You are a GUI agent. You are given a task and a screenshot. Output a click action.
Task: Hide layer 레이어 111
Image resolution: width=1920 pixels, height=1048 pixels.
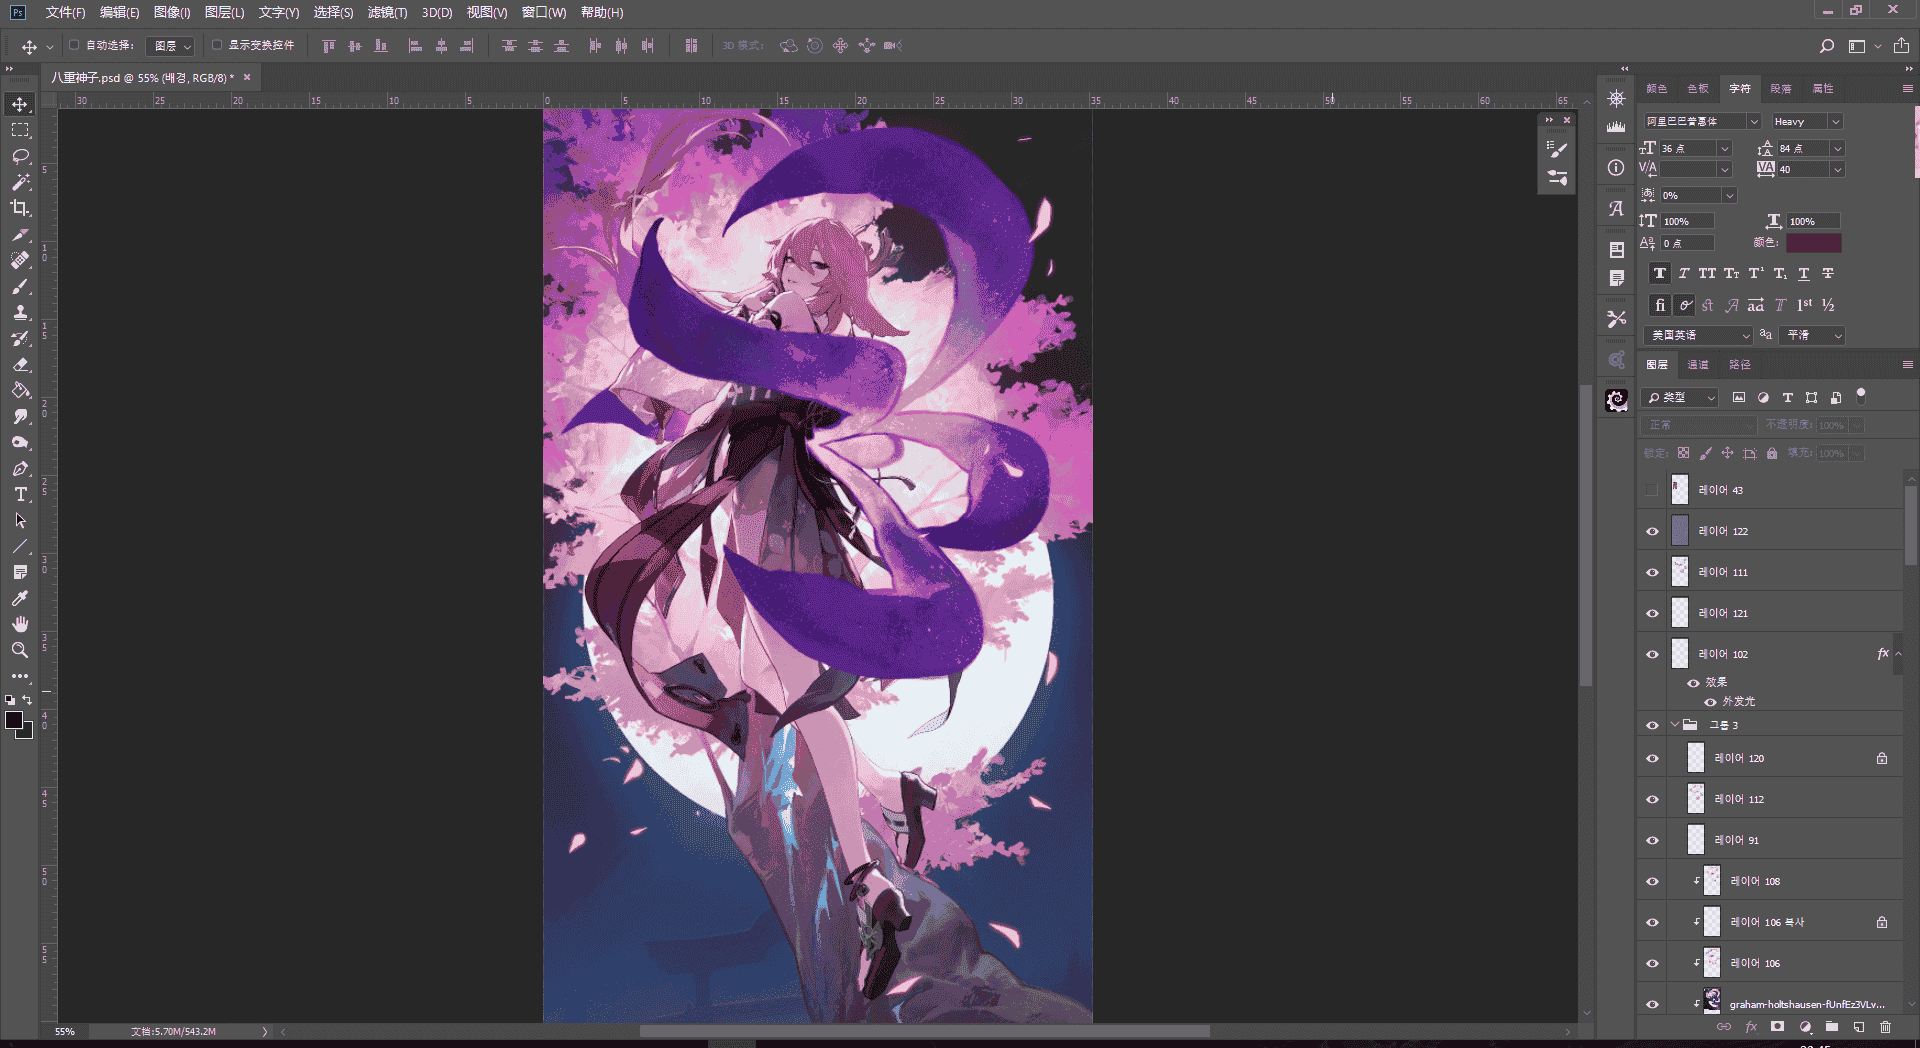(1652, 572)
